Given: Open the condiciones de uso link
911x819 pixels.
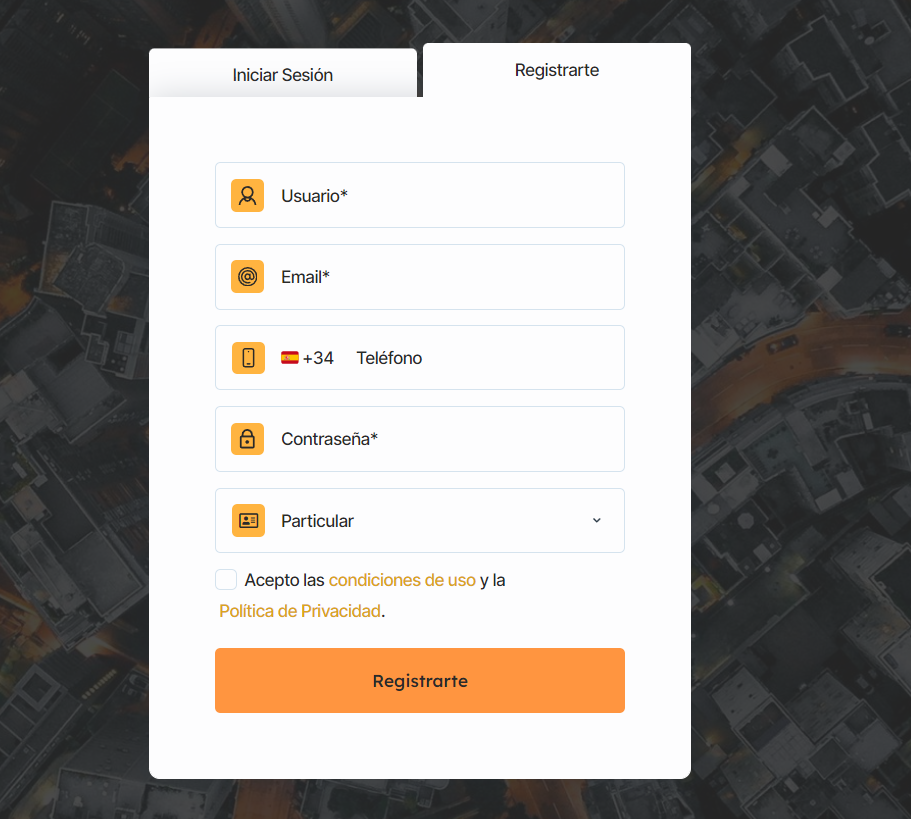Looking at the screenshot, I should [402, 580].
